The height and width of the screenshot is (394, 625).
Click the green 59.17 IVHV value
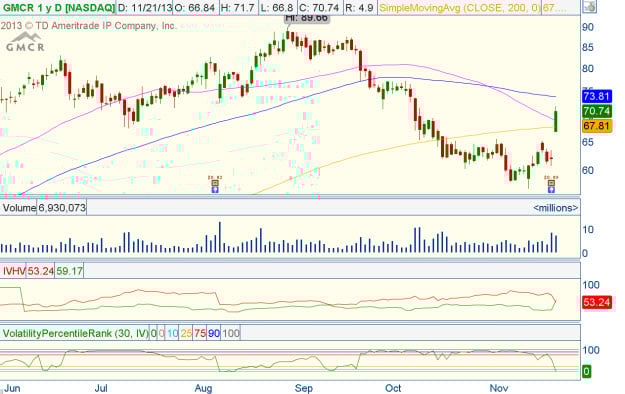pos(69,271)
